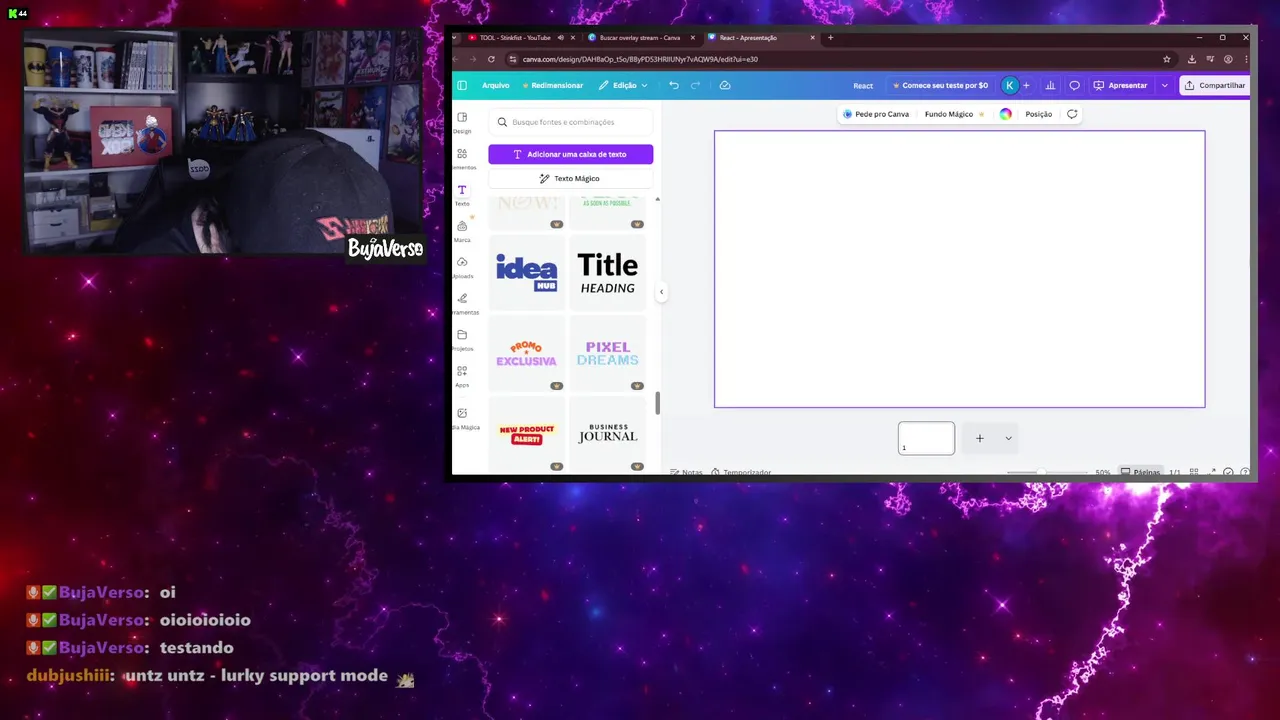Image resolution: width=1280 pixels, height=720 pixels.
Task: Open the Projetos folder panel
Action: (462, 339)
